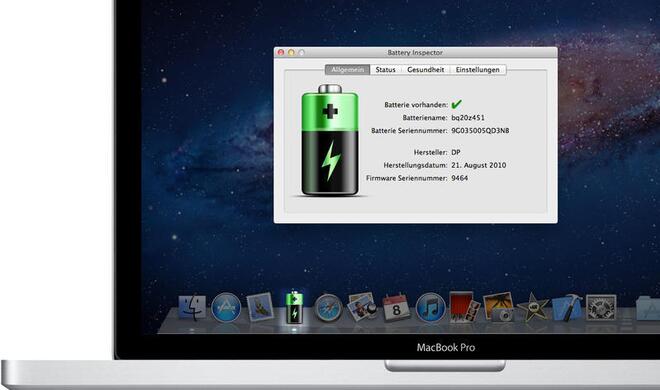Open the Gesundheit tab
The height and width of the screenshot is (390, 660).
coord(426,70)
